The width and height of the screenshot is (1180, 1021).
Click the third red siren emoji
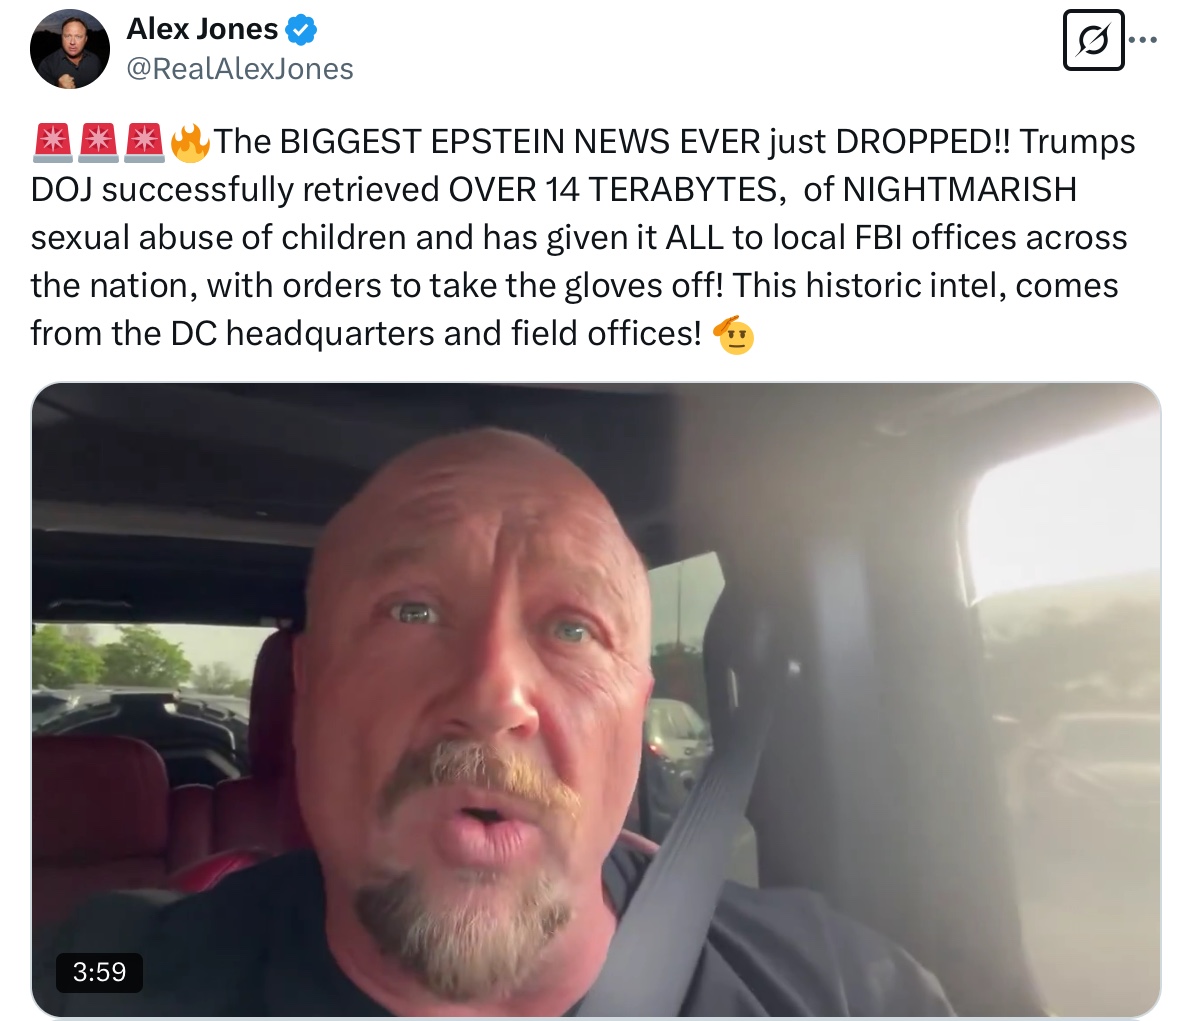[144, 143]
